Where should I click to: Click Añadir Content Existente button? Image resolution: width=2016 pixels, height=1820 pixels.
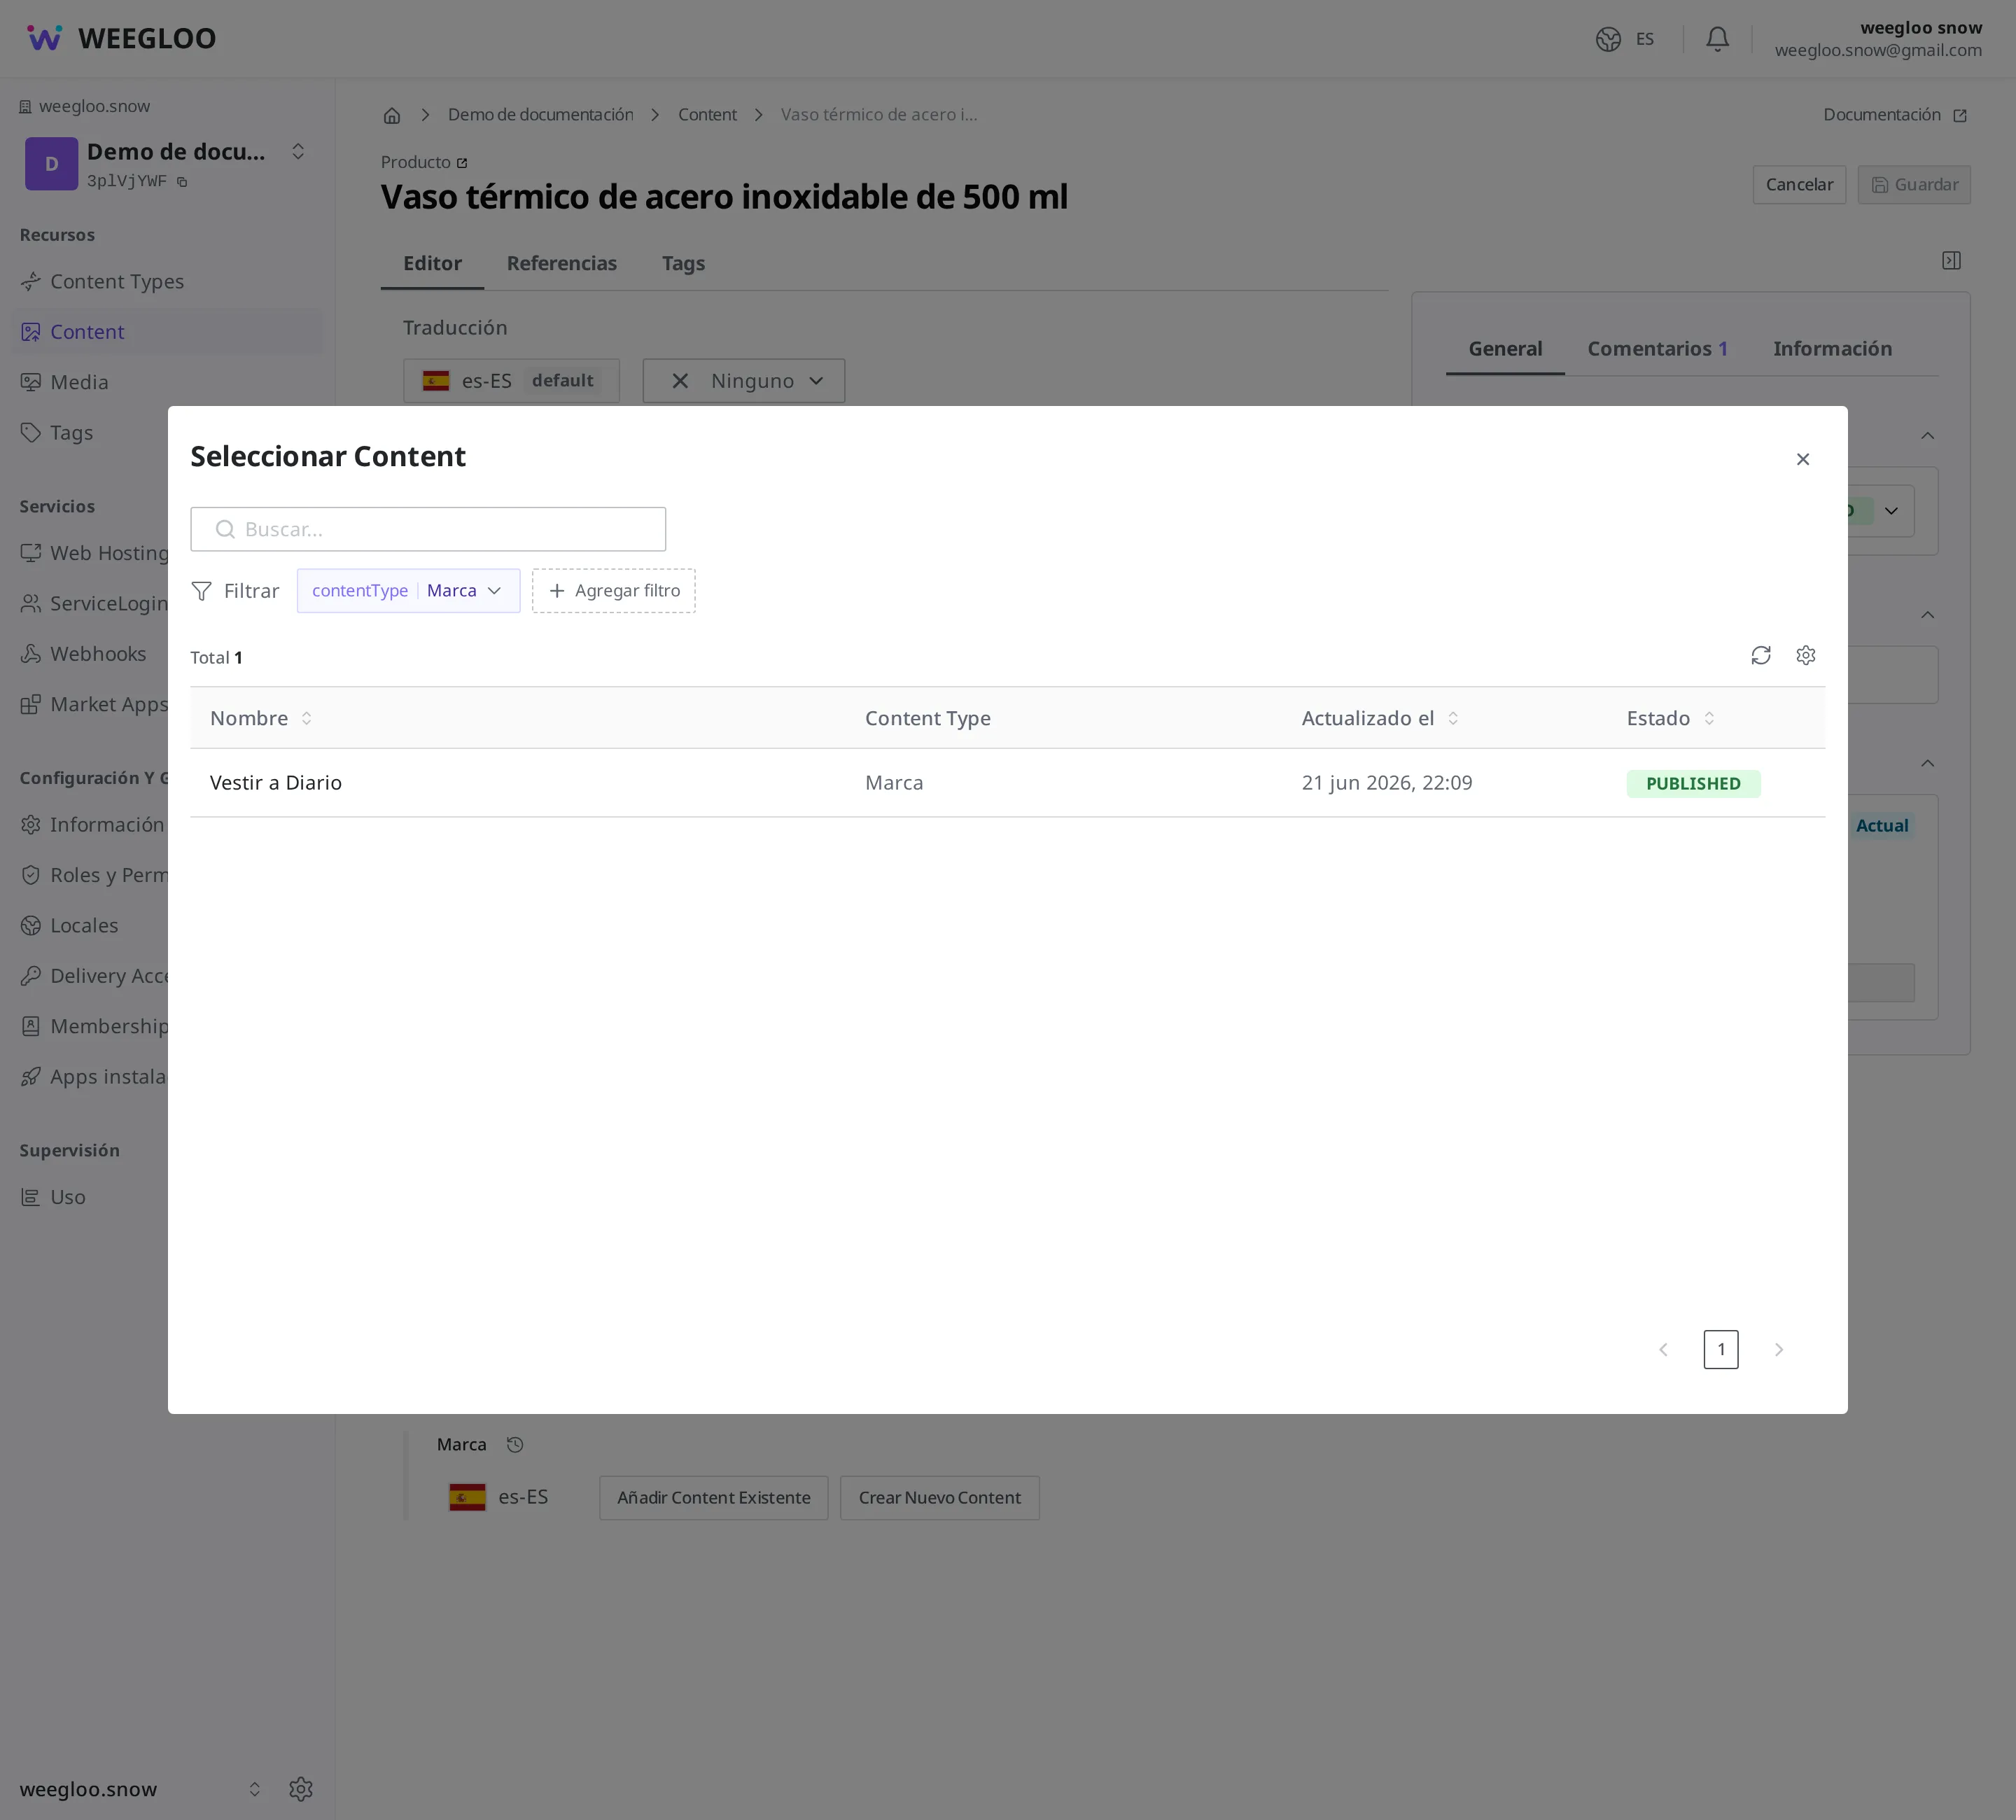[x=713, y=1498]
